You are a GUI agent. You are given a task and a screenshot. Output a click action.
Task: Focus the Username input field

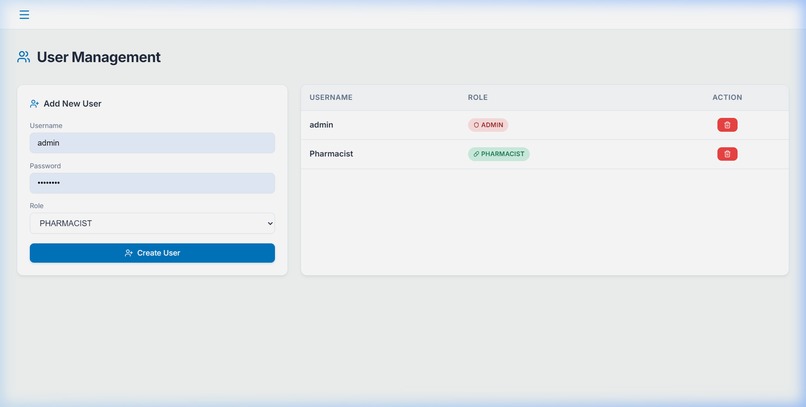pyautogui.click(x=152, y=143)
